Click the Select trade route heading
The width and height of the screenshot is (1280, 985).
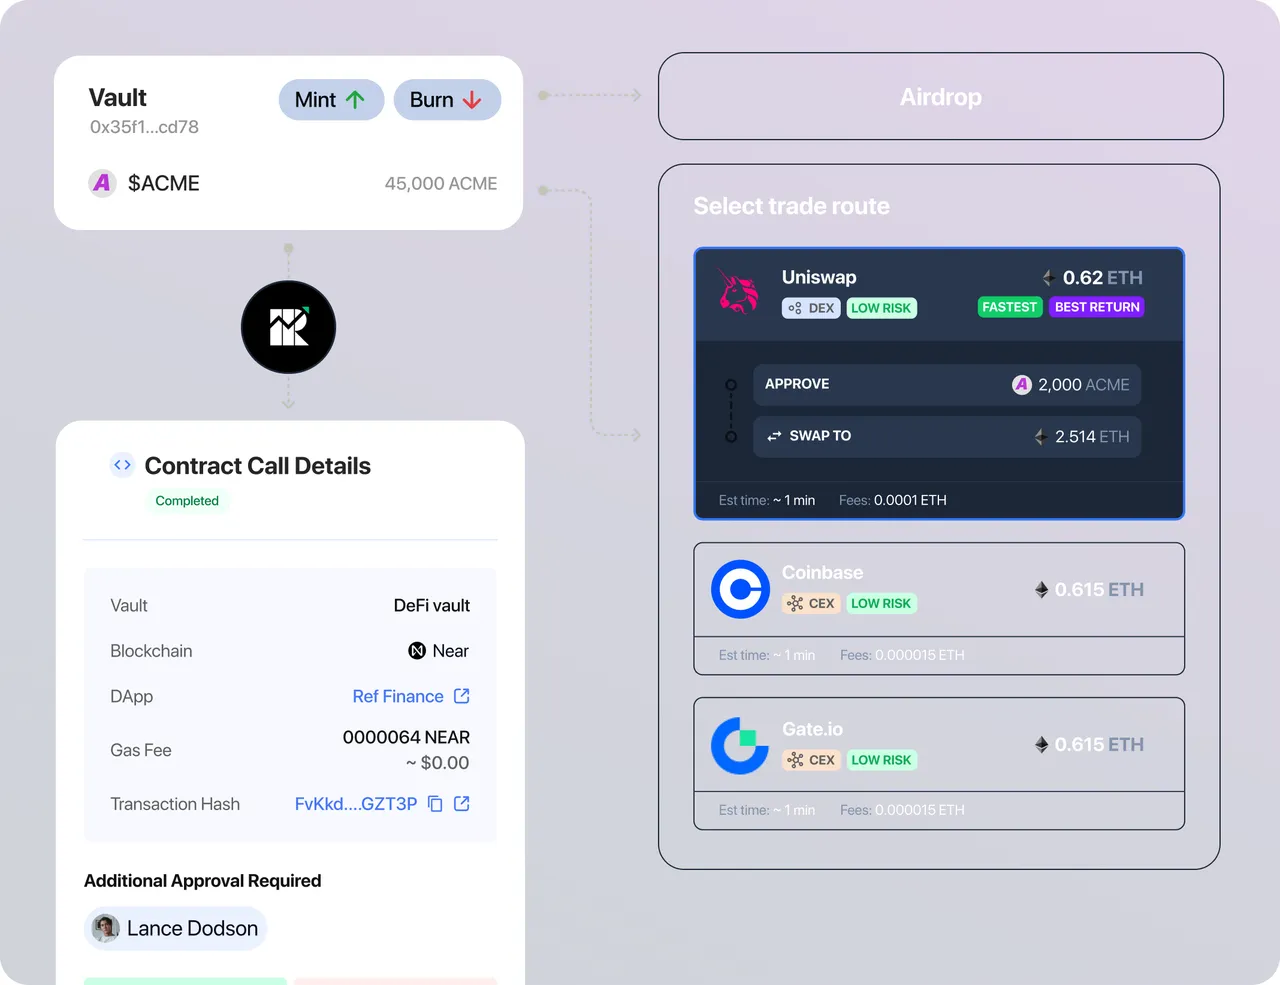pos(791,206)
